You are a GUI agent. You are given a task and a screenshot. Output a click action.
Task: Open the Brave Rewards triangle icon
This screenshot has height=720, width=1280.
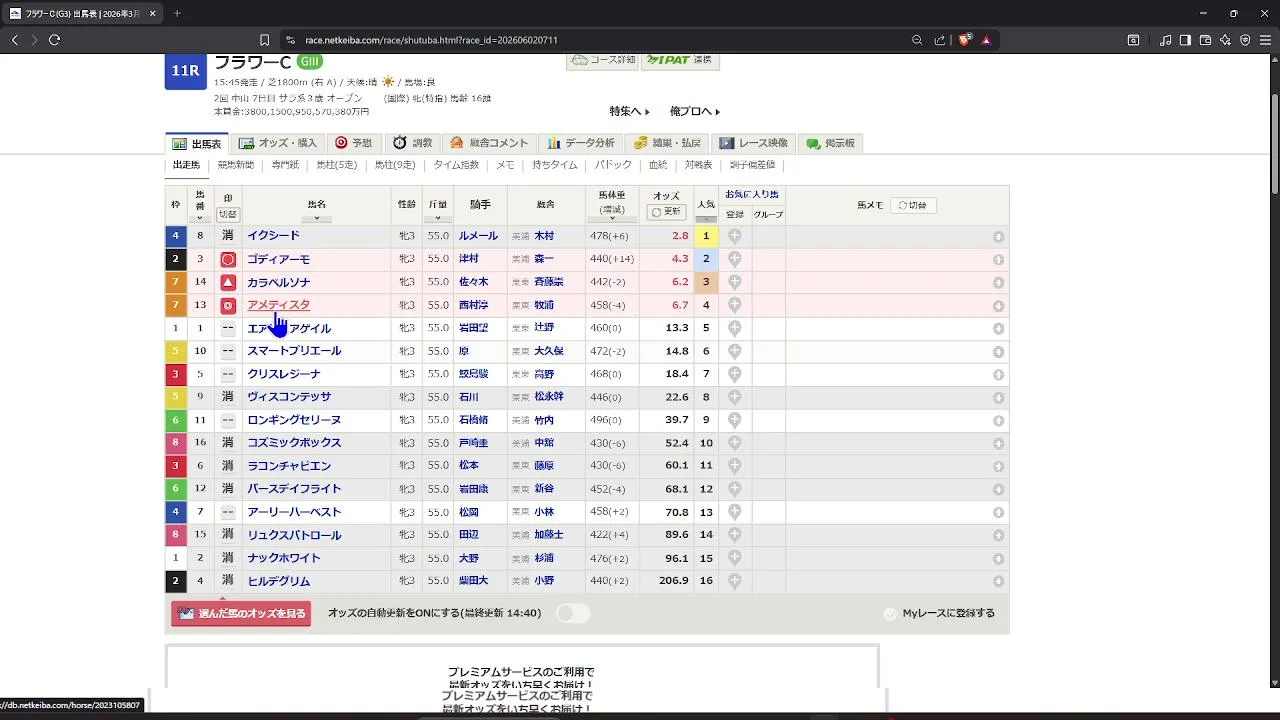click(x=986, y=40)
